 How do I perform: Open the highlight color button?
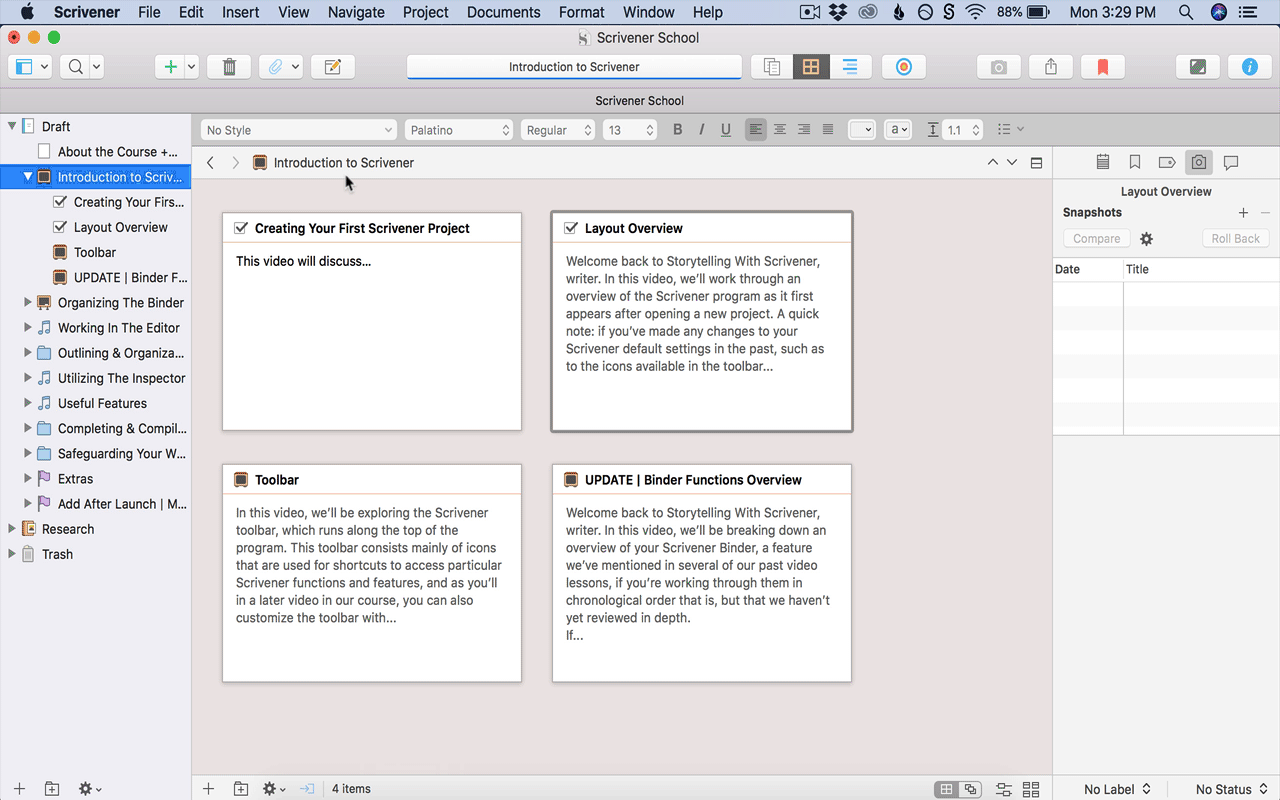pyautogui.click(x=898, y=130)
